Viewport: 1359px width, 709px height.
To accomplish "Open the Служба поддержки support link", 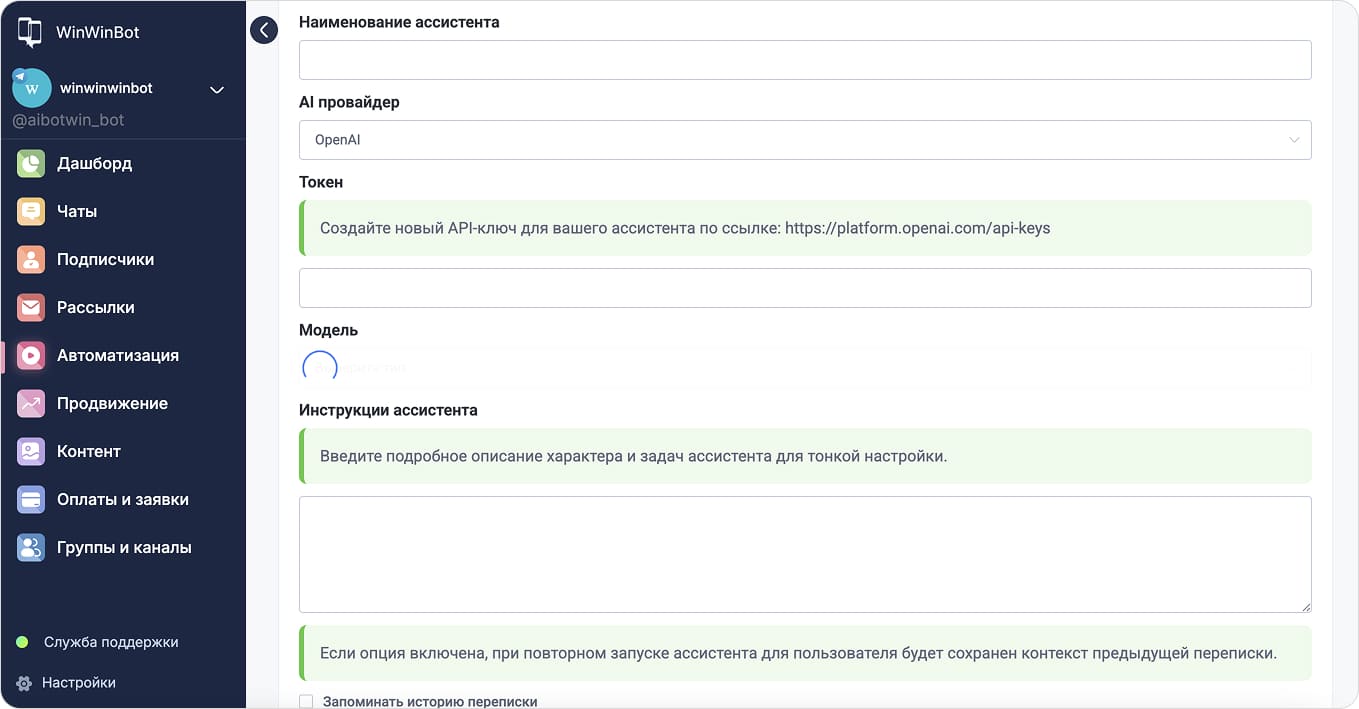I will pos(110,642).
